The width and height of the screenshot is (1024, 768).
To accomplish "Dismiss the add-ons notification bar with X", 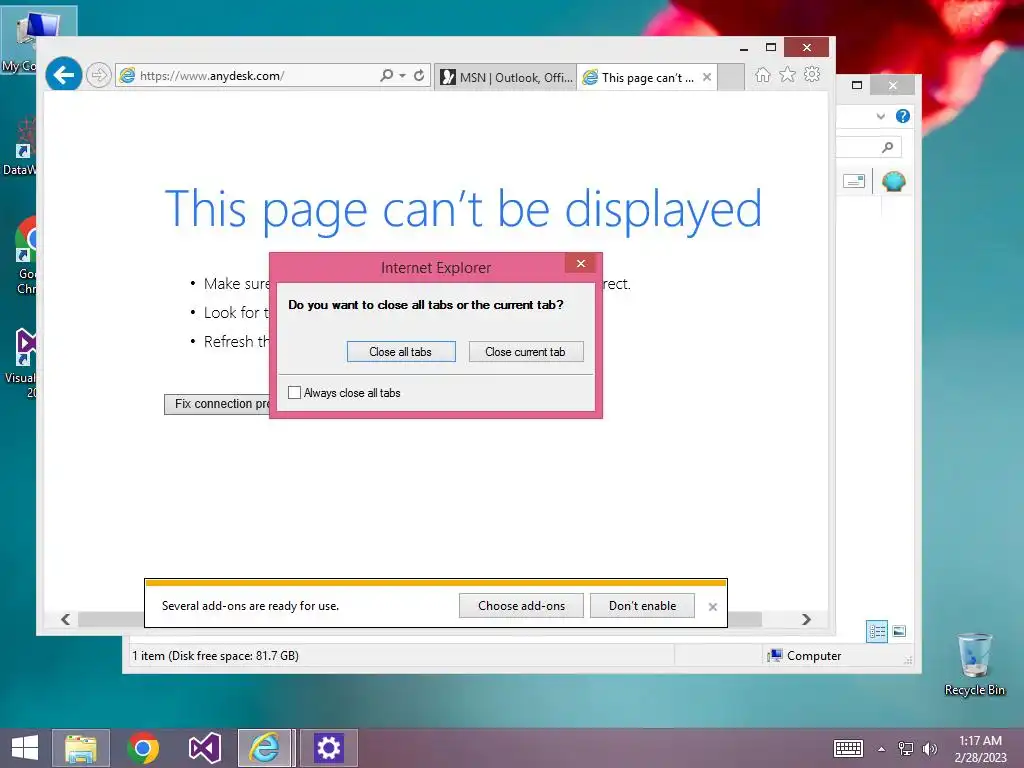I will click(712, 607).
